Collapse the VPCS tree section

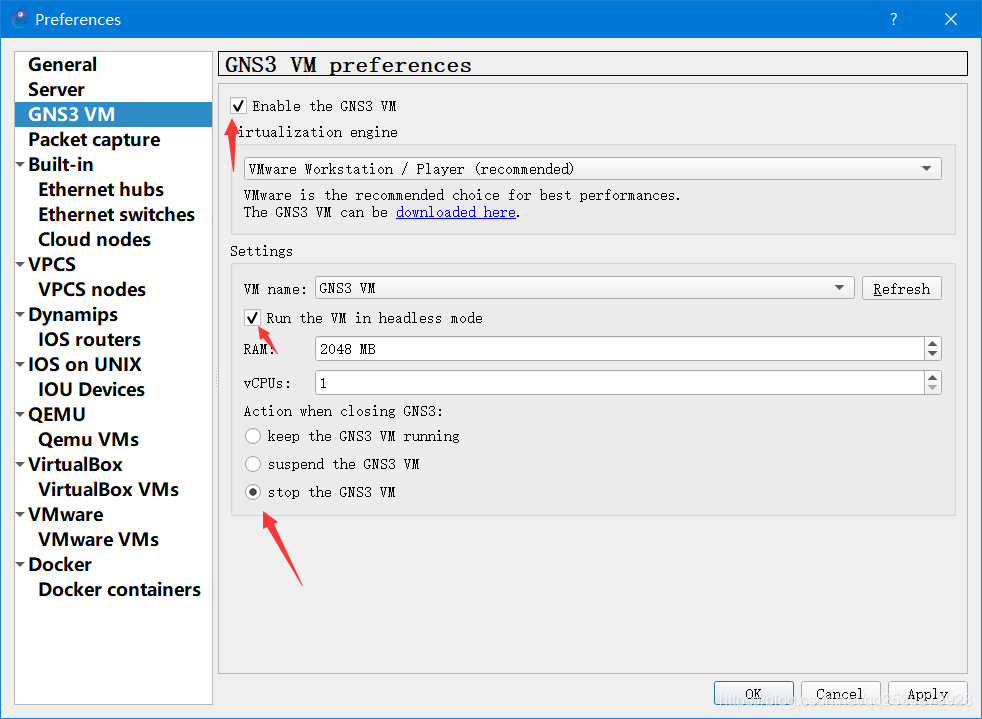pyautogui.click(x=20, y=265)
